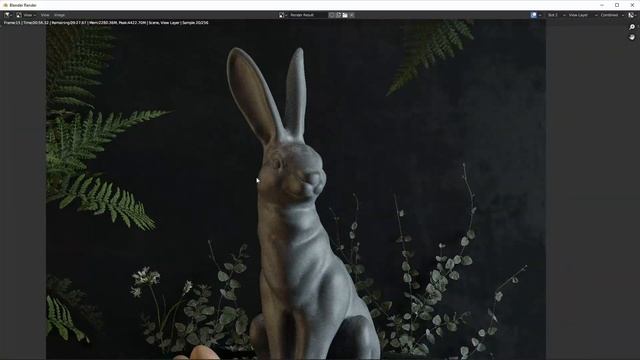Click the image browse icon beside Render Result

click(x=282, y=15)
